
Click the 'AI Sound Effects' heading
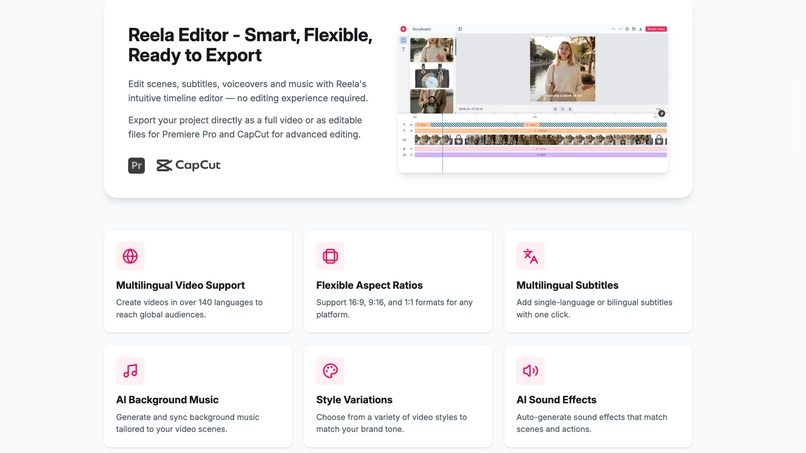(x=556, y=400)
